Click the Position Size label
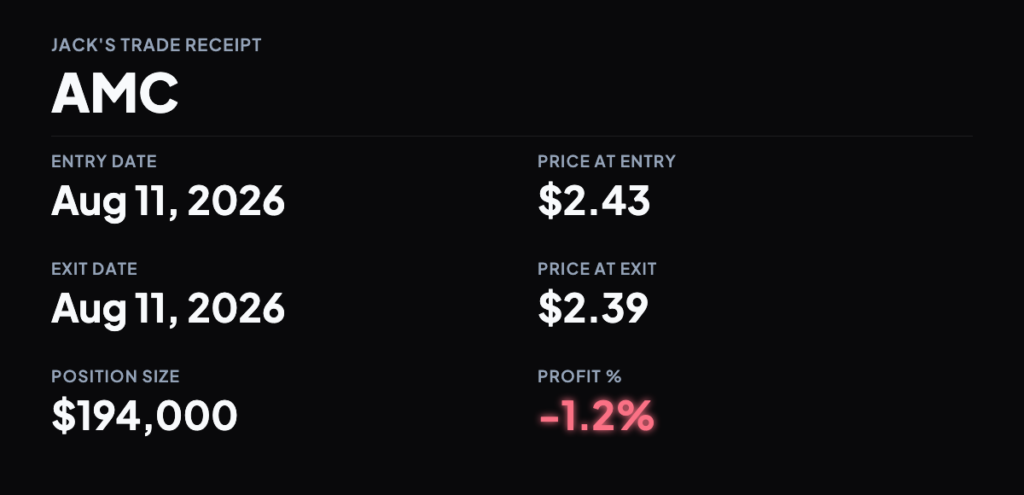The width and height of the screenshot is (1024, 495). click(116, 377)
